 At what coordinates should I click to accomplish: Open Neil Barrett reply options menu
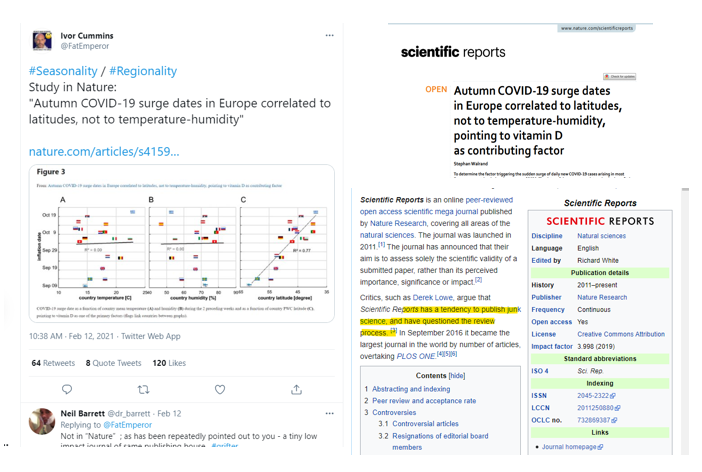click(330, 413)
